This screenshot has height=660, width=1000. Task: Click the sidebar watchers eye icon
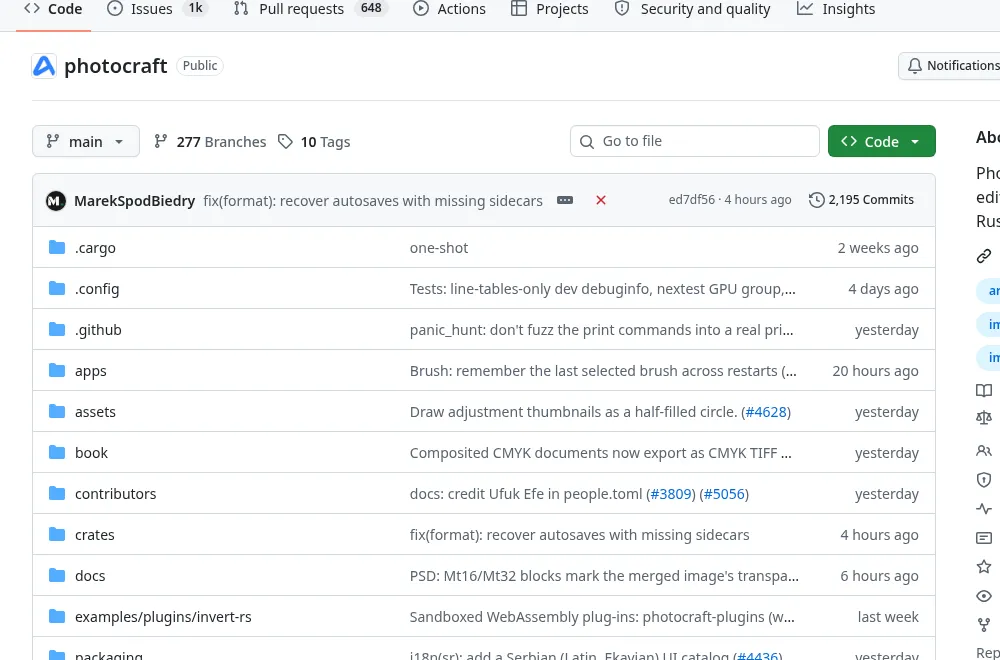984,596
